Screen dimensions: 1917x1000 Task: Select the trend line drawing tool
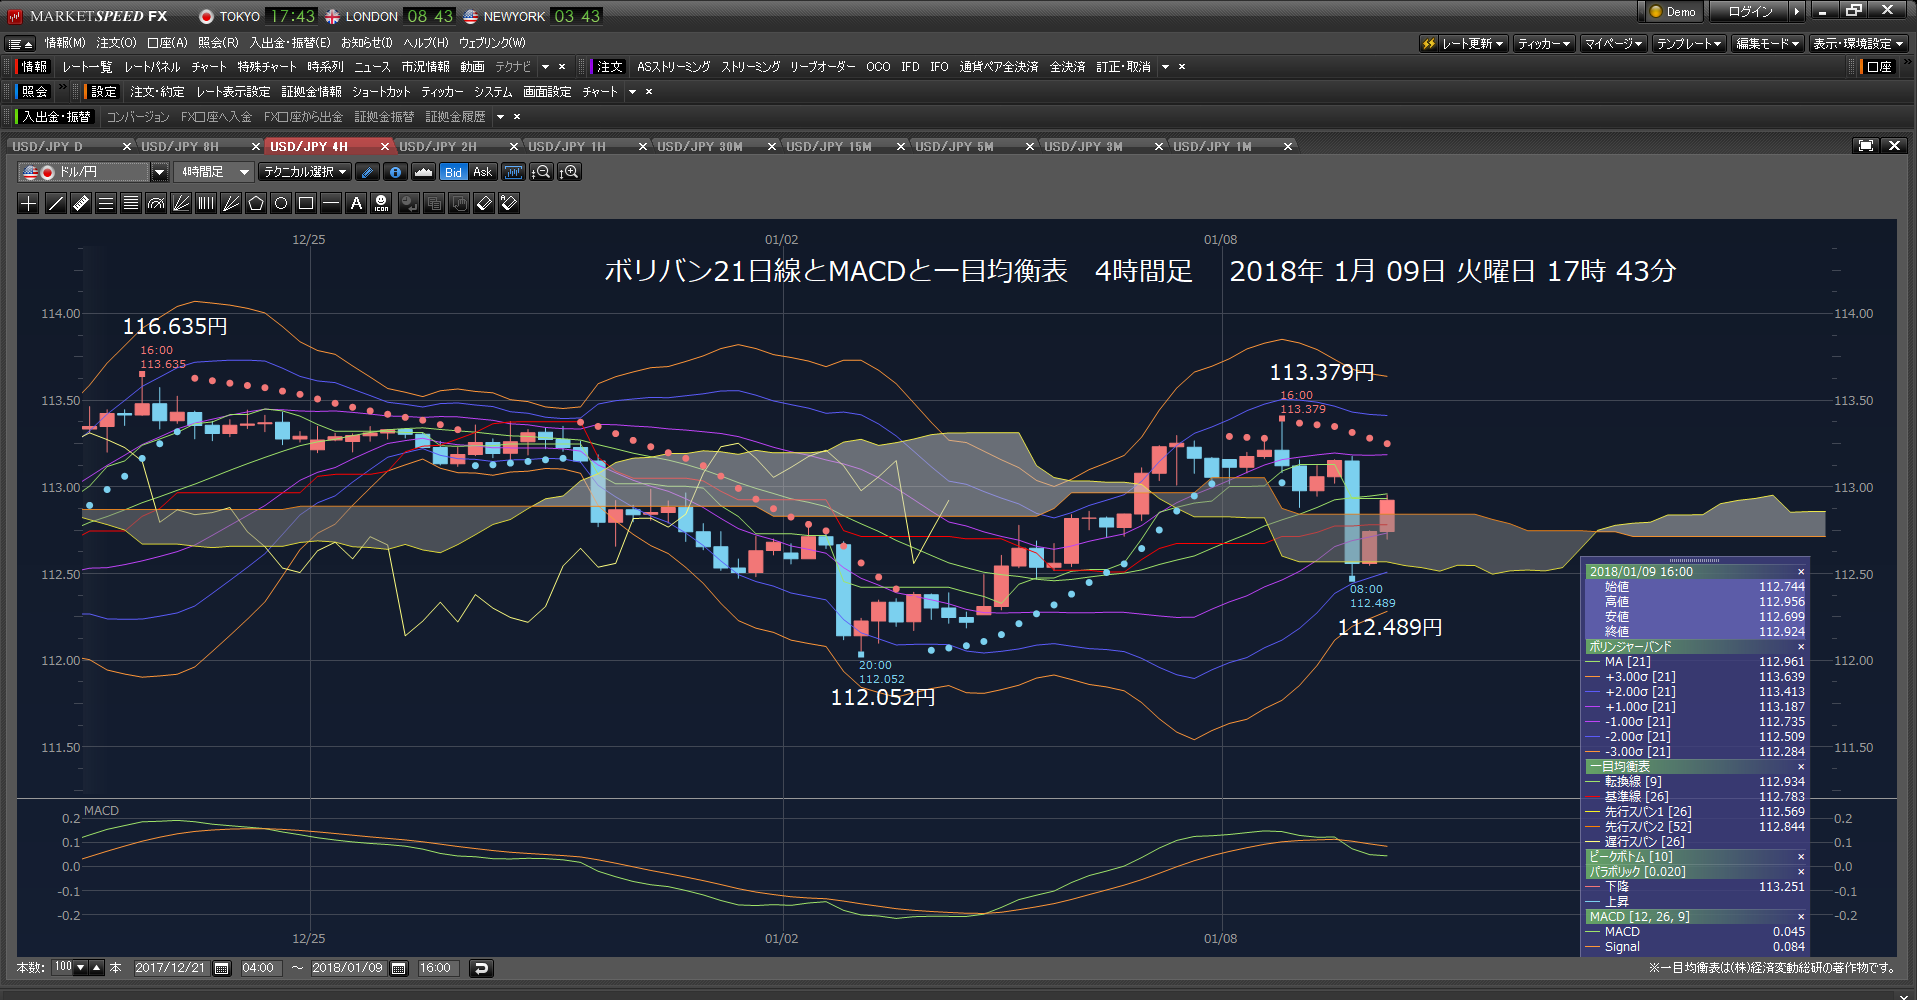coord(55,203)
